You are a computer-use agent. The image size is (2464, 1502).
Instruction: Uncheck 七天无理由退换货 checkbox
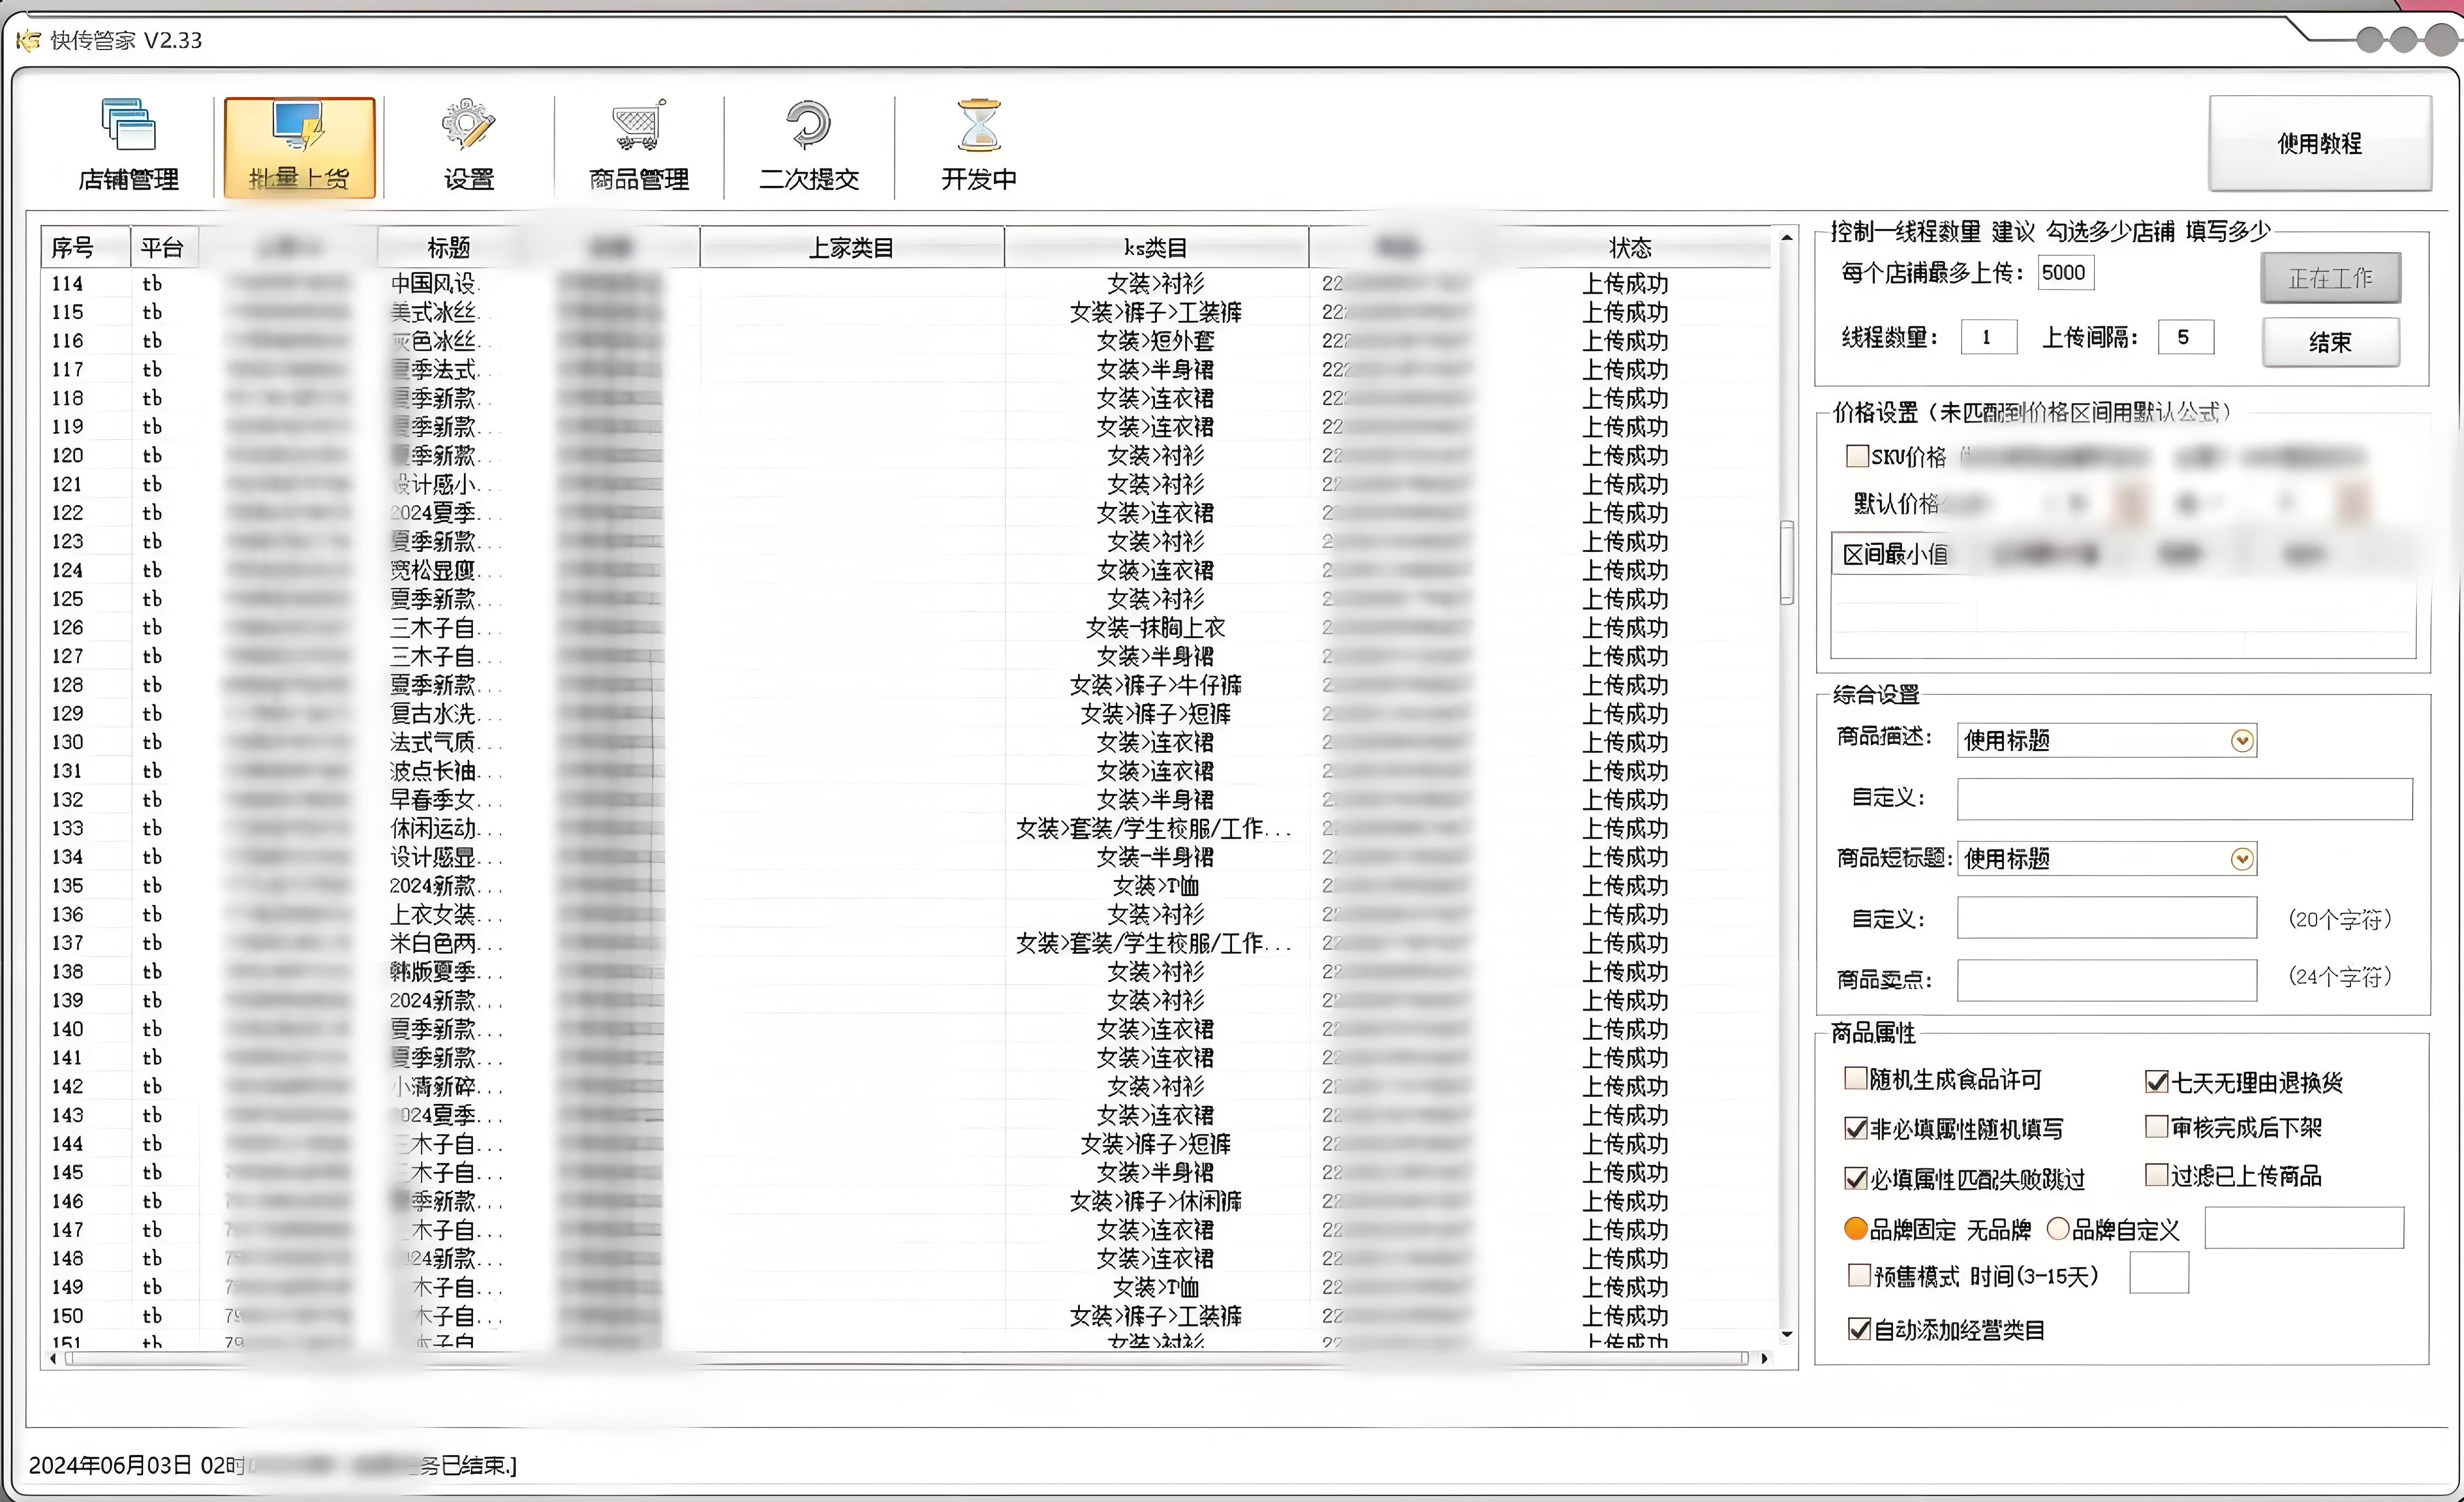(2157, 1081)
